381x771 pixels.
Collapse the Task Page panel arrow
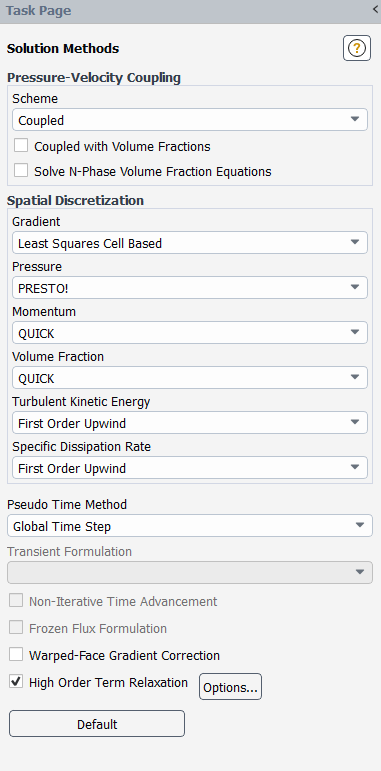click(376, 10)
